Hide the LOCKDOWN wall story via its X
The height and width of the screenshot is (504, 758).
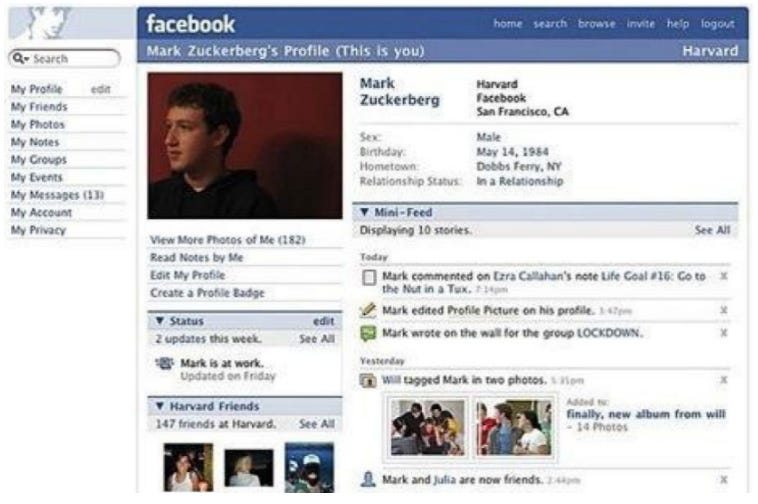724,332
